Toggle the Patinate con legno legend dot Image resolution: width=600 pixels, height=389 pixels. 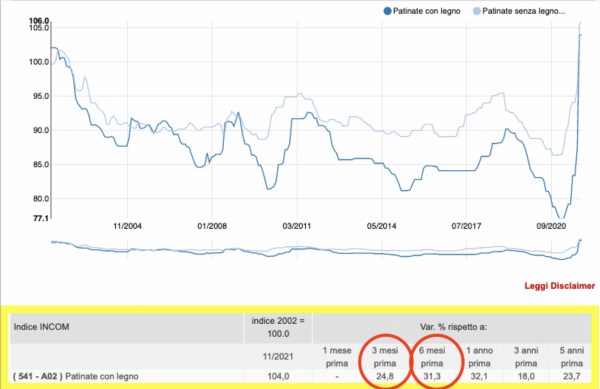tap(387, 11)
